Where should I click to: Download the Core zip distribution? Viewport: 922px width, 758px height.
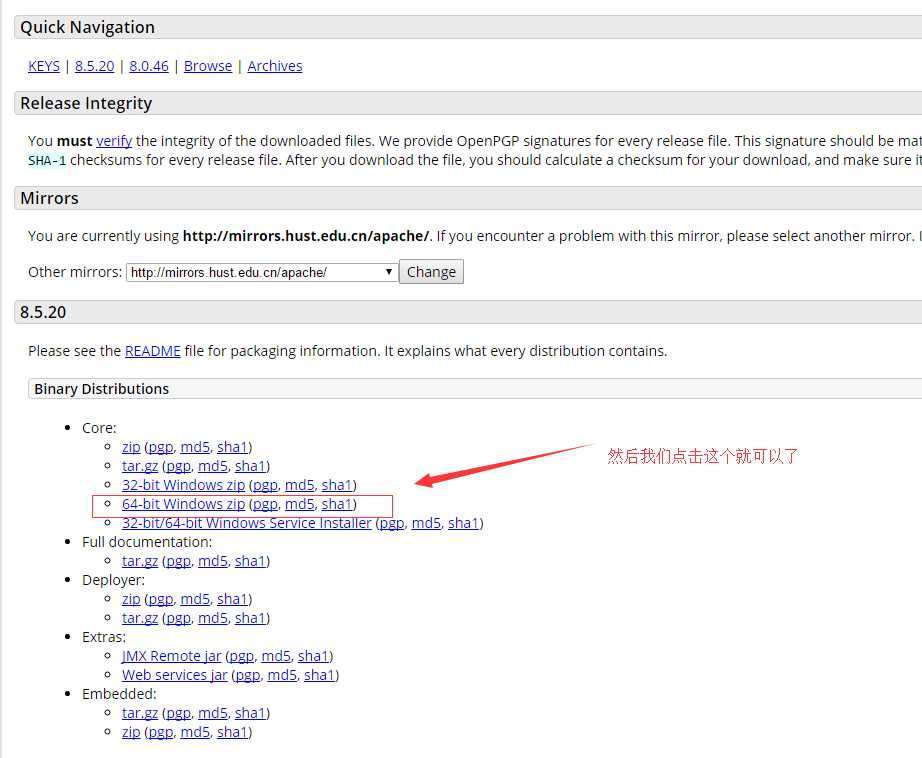[x=131, y=447]
